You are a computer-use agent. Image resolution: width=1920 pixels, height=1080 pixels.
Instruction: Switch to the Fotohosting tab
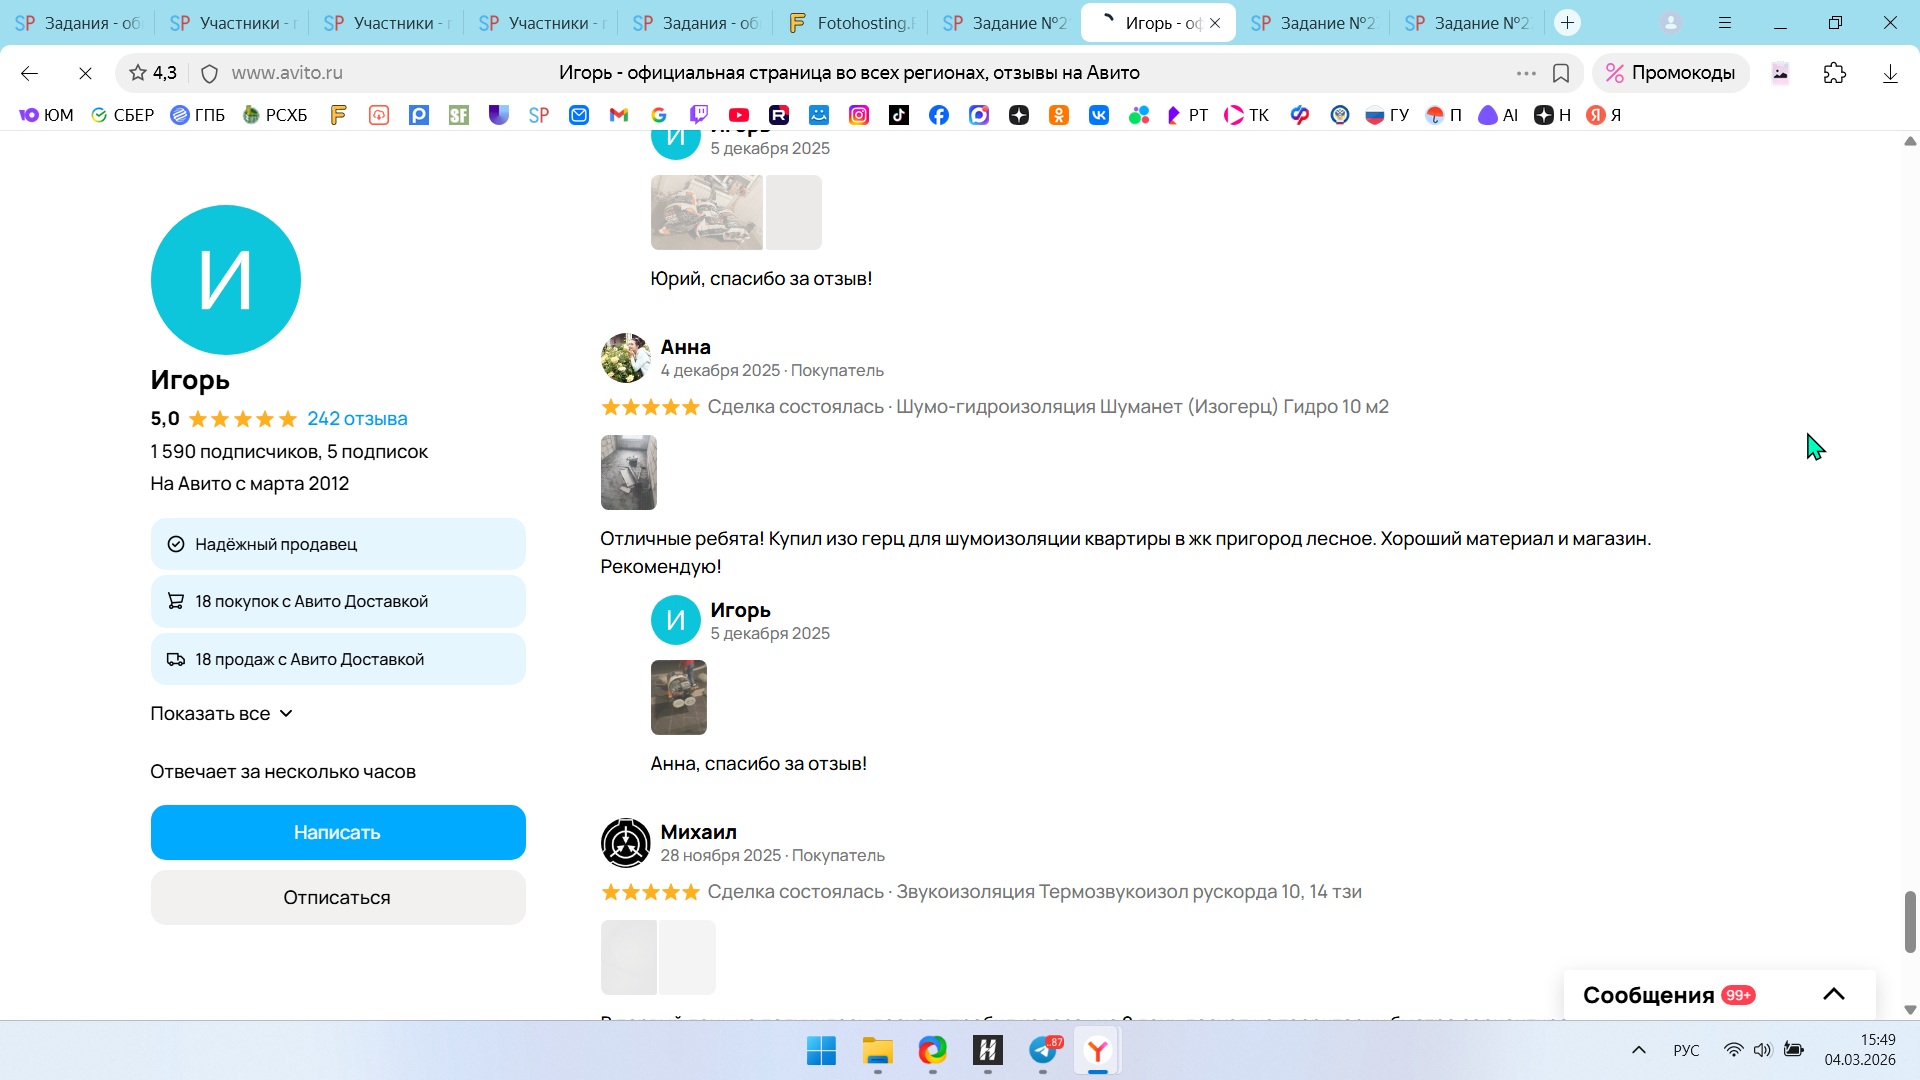point(851,23)
